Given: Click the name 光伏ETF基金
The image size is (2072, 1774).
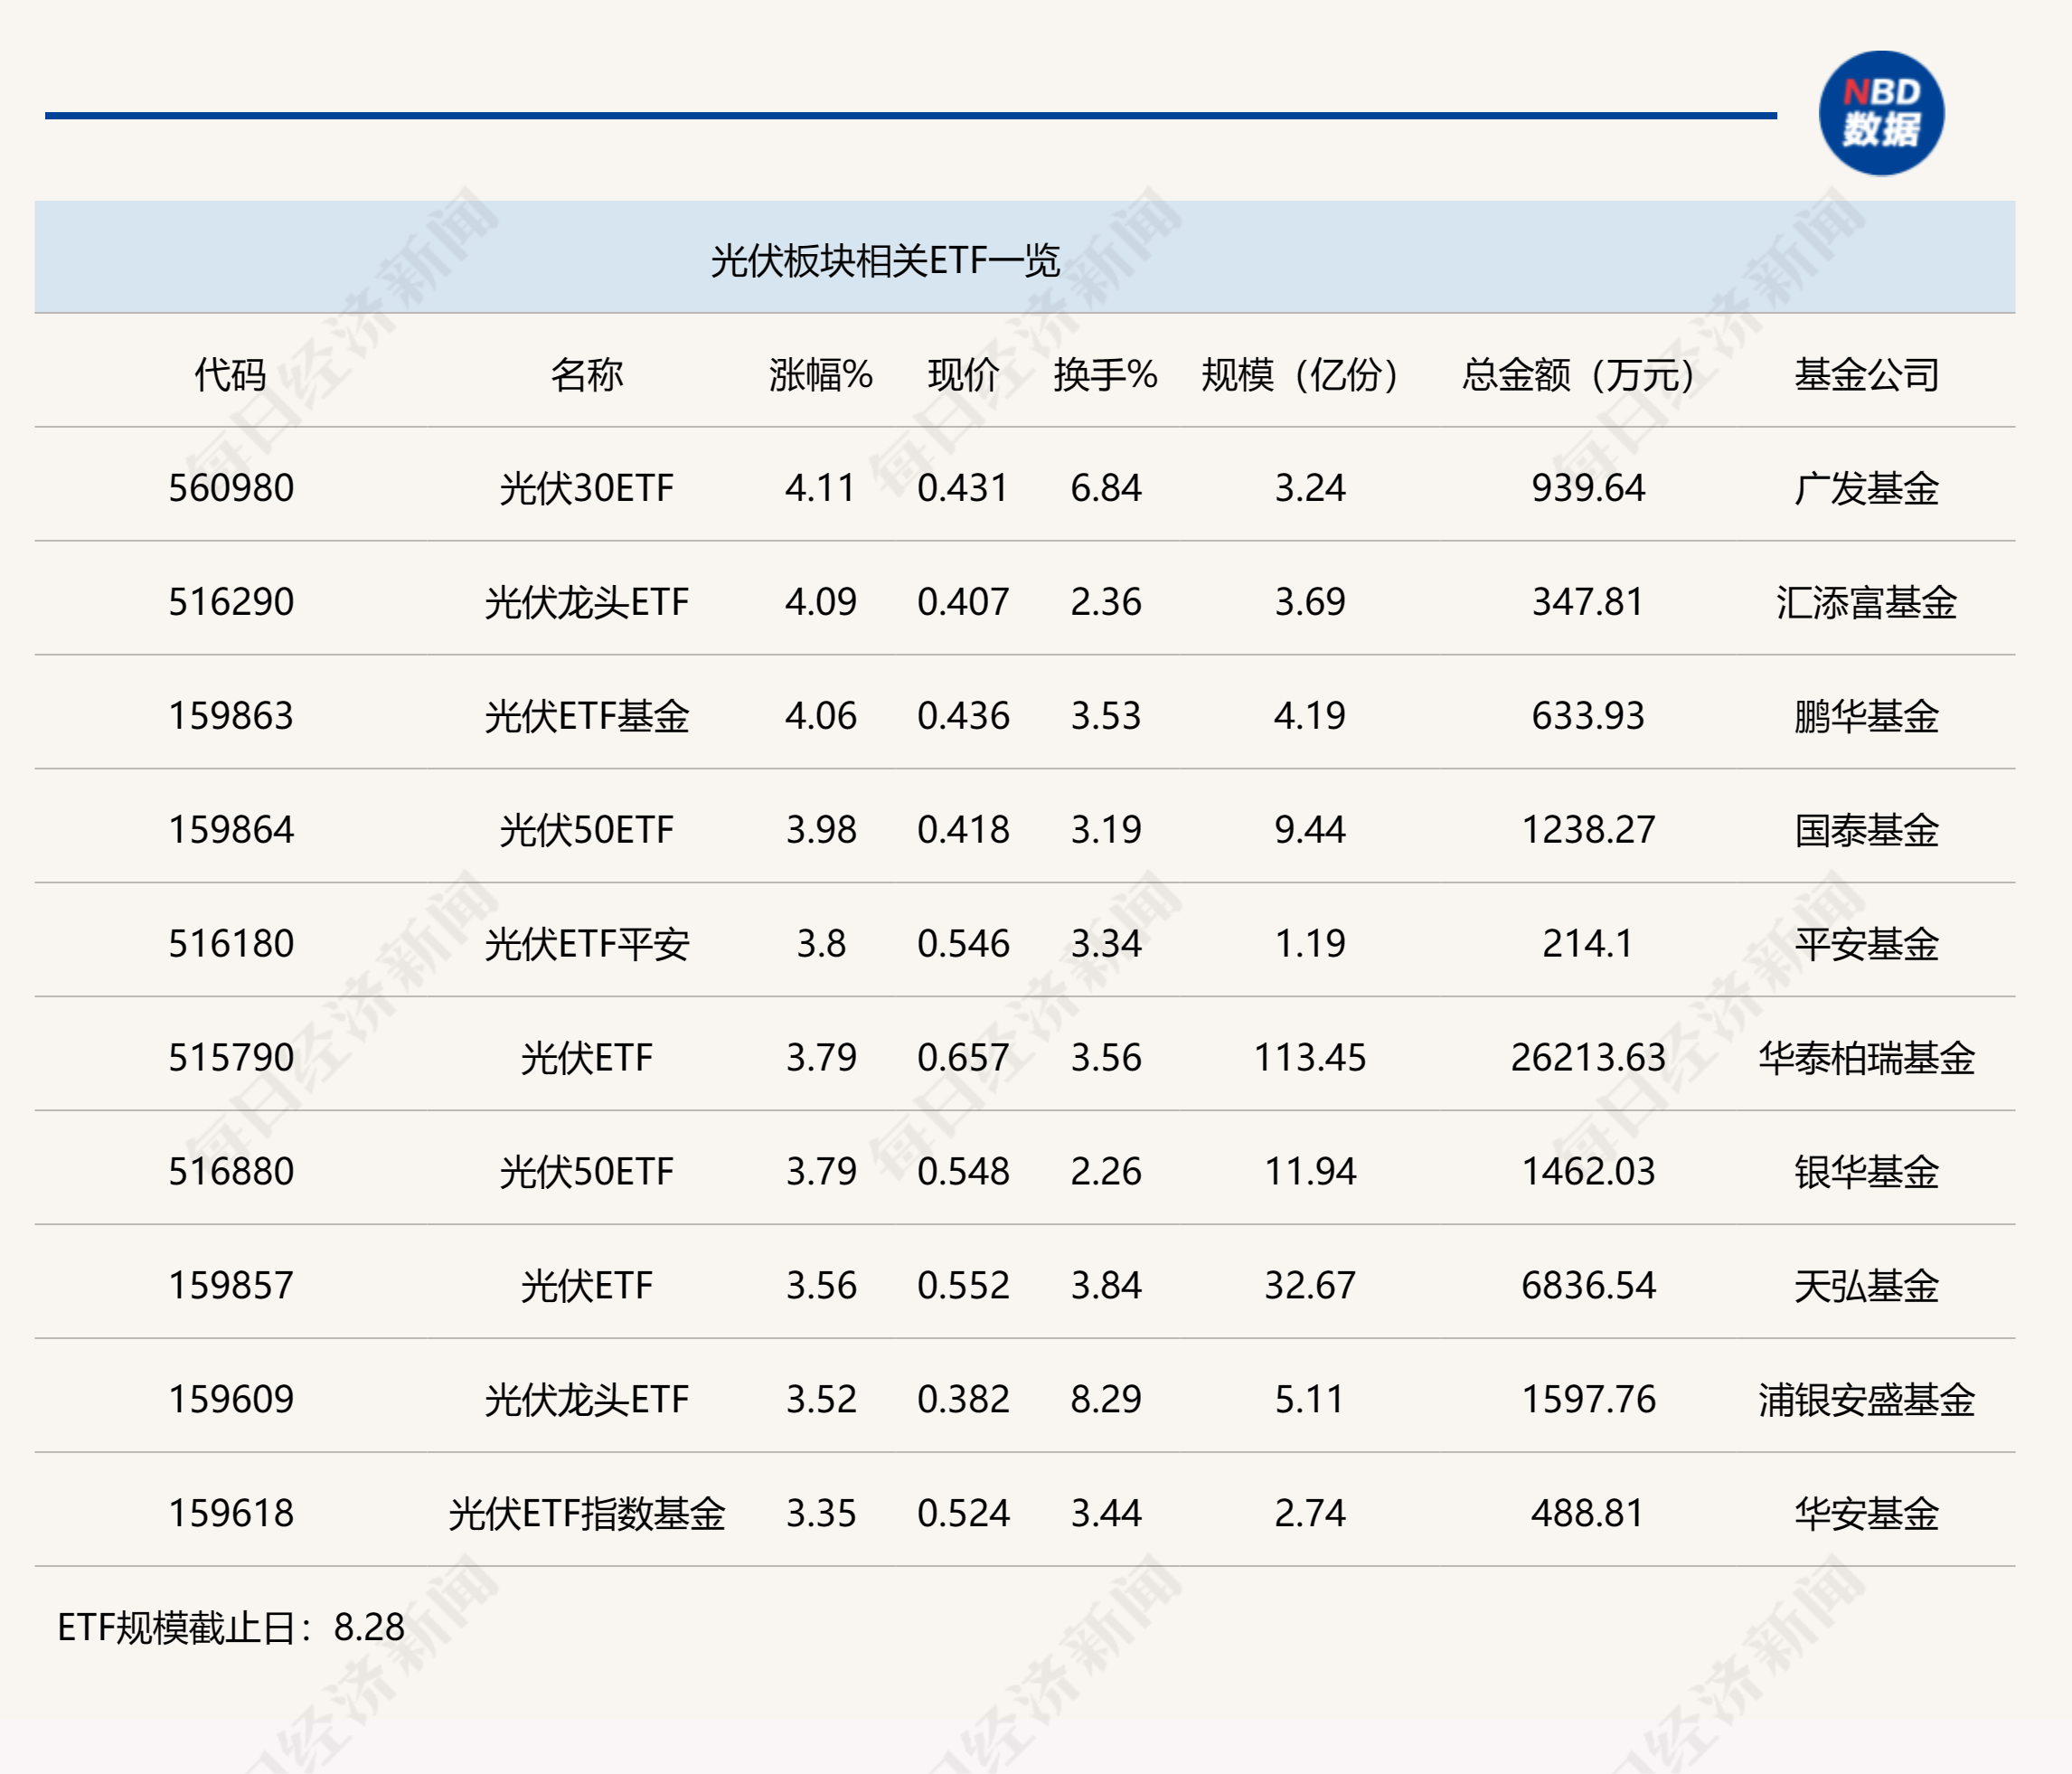Looking at the screenshot, I should coord(587,716).
